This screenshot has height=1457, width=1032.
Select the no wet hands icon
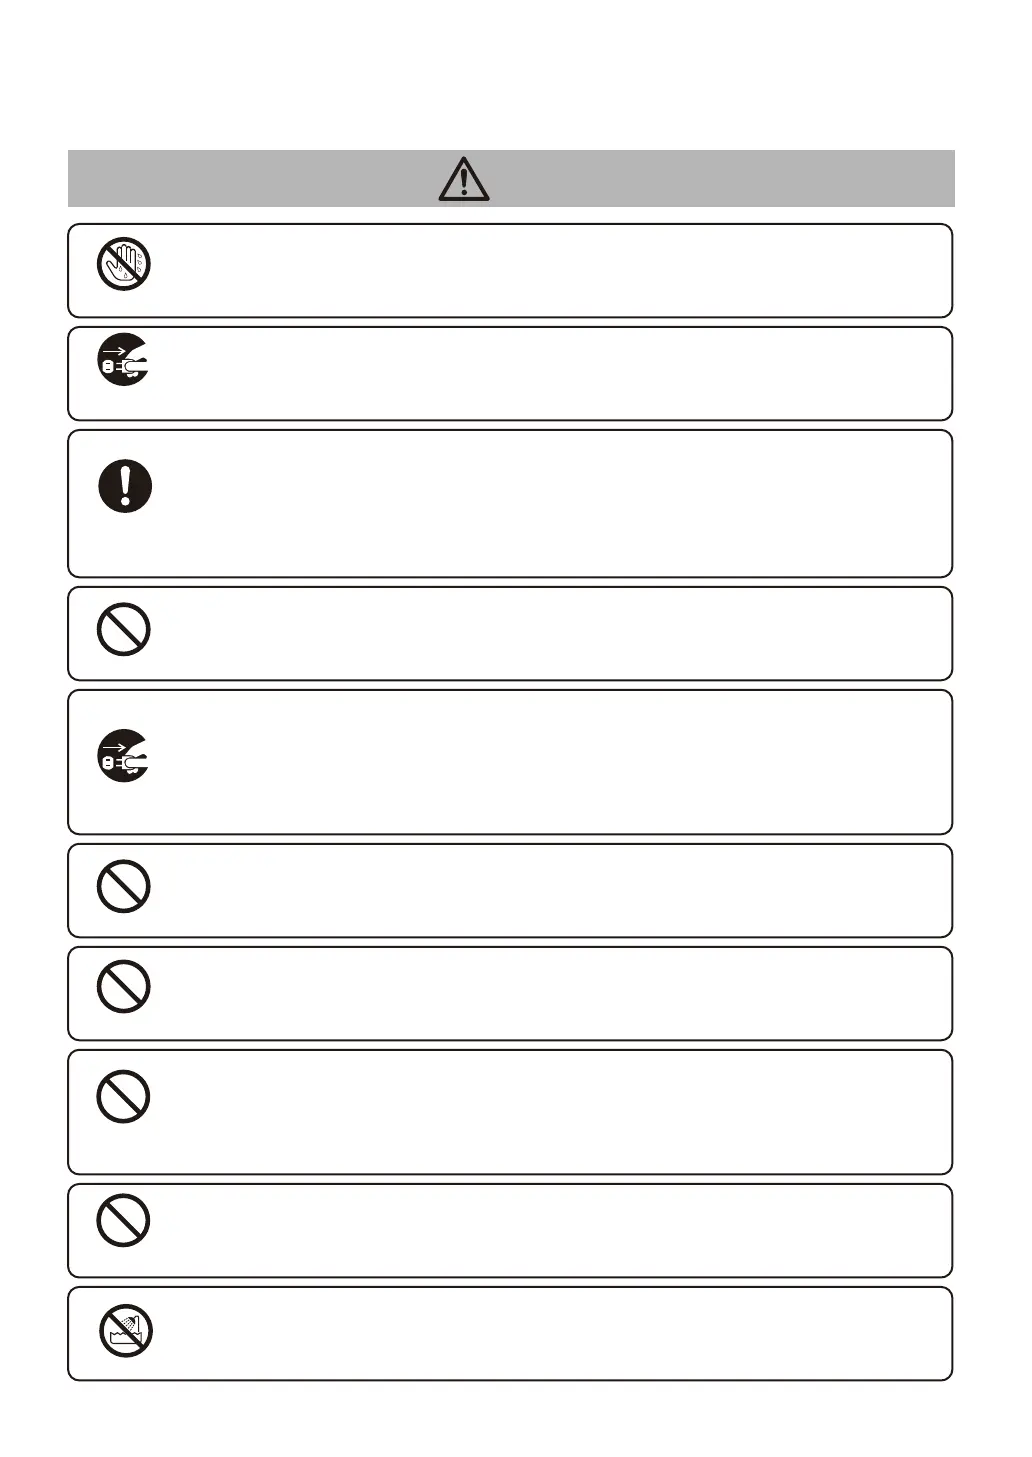pos(124,265)
